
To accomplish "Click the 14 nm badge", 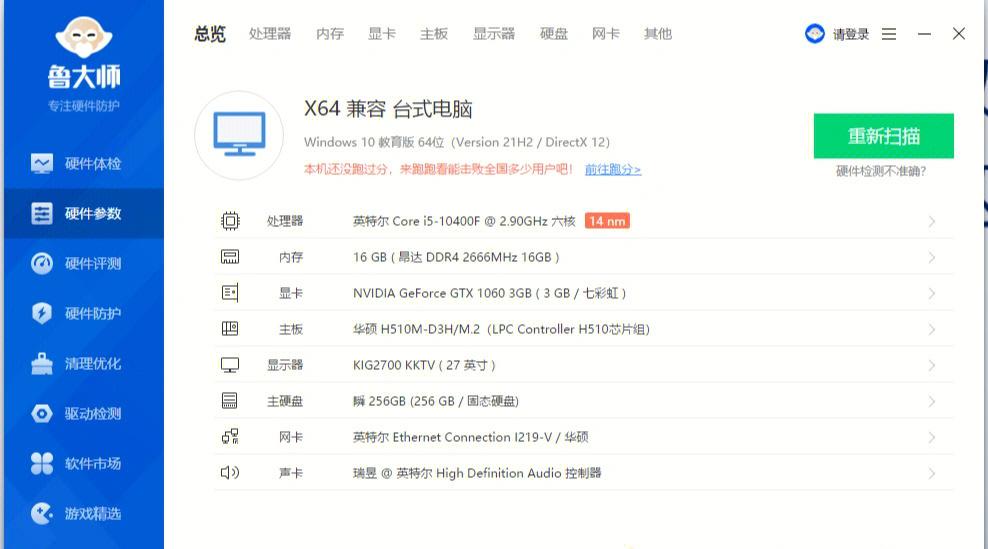I will pyautogui.click(x=607, y=221).
